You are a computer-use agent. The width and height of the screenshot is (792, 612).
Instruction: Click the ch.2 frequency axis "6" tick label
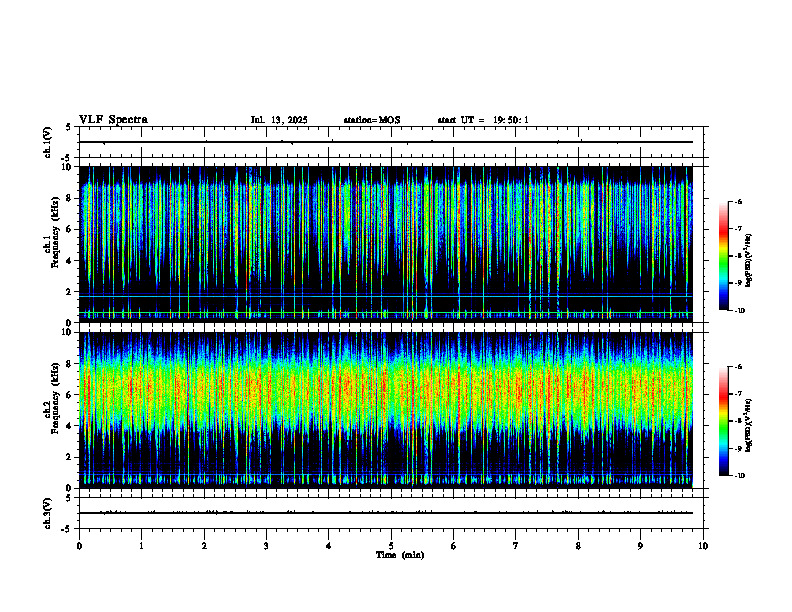pyautogui.click(x=70, y=395)
